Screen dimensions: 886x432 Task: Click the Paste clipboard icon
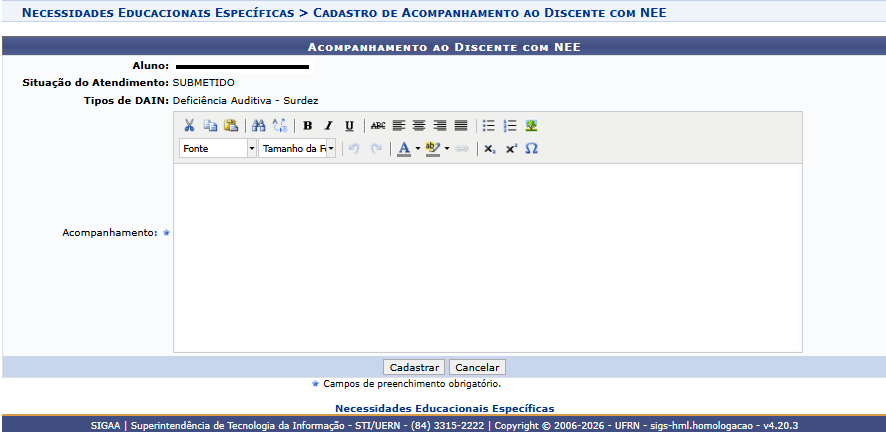(x=231, y=125)
